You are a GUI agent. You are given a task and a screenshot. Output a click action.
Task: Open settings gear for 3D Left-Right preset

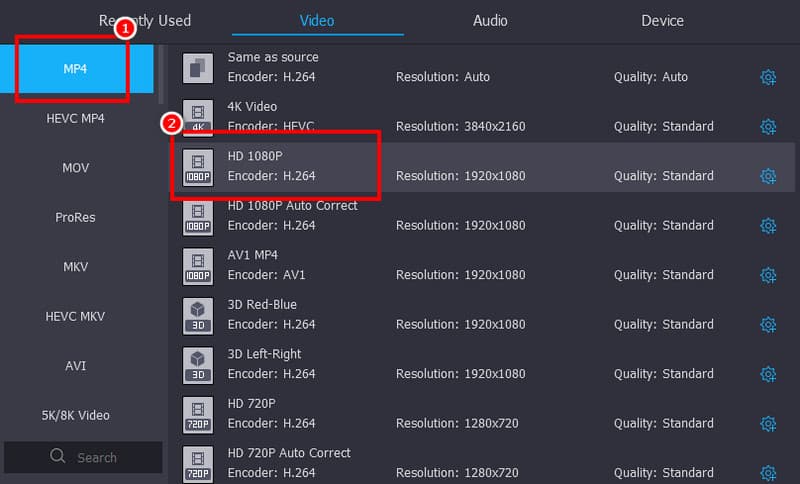tap(768, 374)
